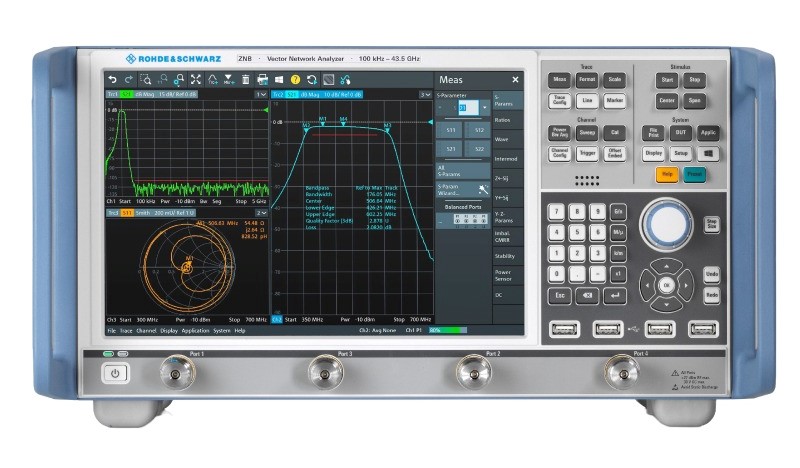Select the S21 parameter button
Viewport: 800px width, 468px height.
click(451, 149)
